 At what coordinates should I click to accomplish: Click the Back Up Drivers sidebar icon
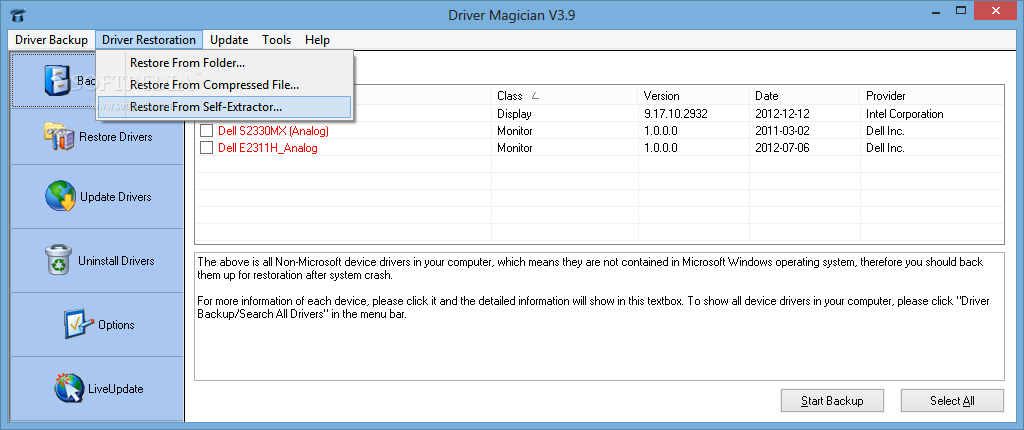57,81
